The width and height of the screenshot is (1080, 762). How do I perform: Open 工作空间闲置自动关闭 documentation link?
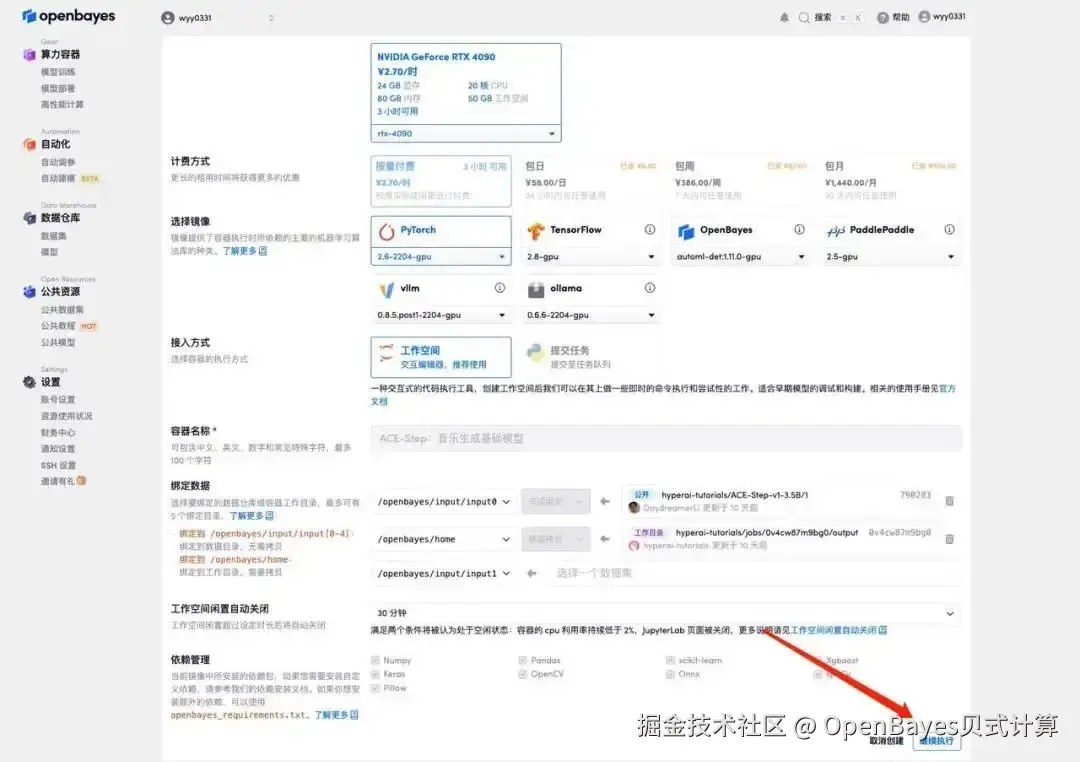[x=838, y=630]
